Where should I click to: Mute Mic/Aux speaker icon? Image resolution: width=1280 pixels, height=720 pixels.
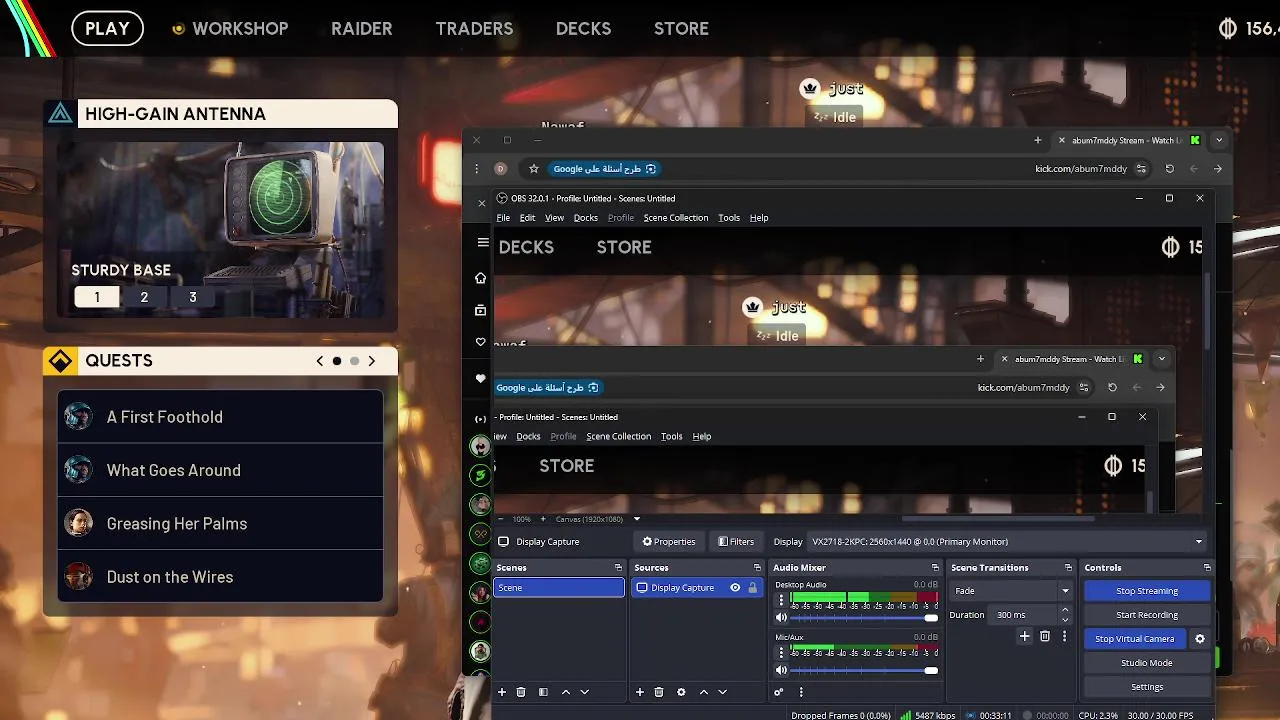[782, 670]
